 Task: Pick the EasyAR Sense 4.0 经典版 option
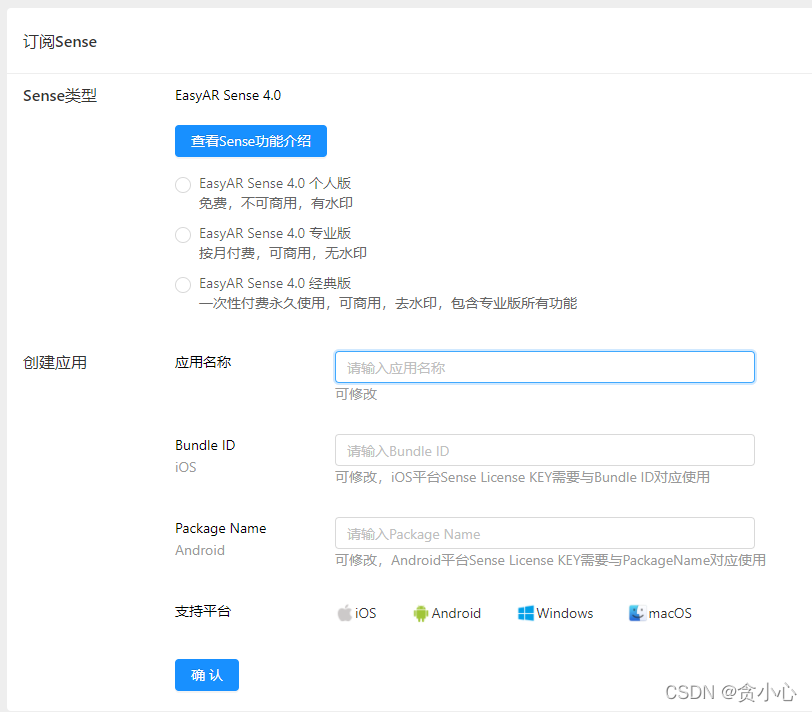point(183,284)
